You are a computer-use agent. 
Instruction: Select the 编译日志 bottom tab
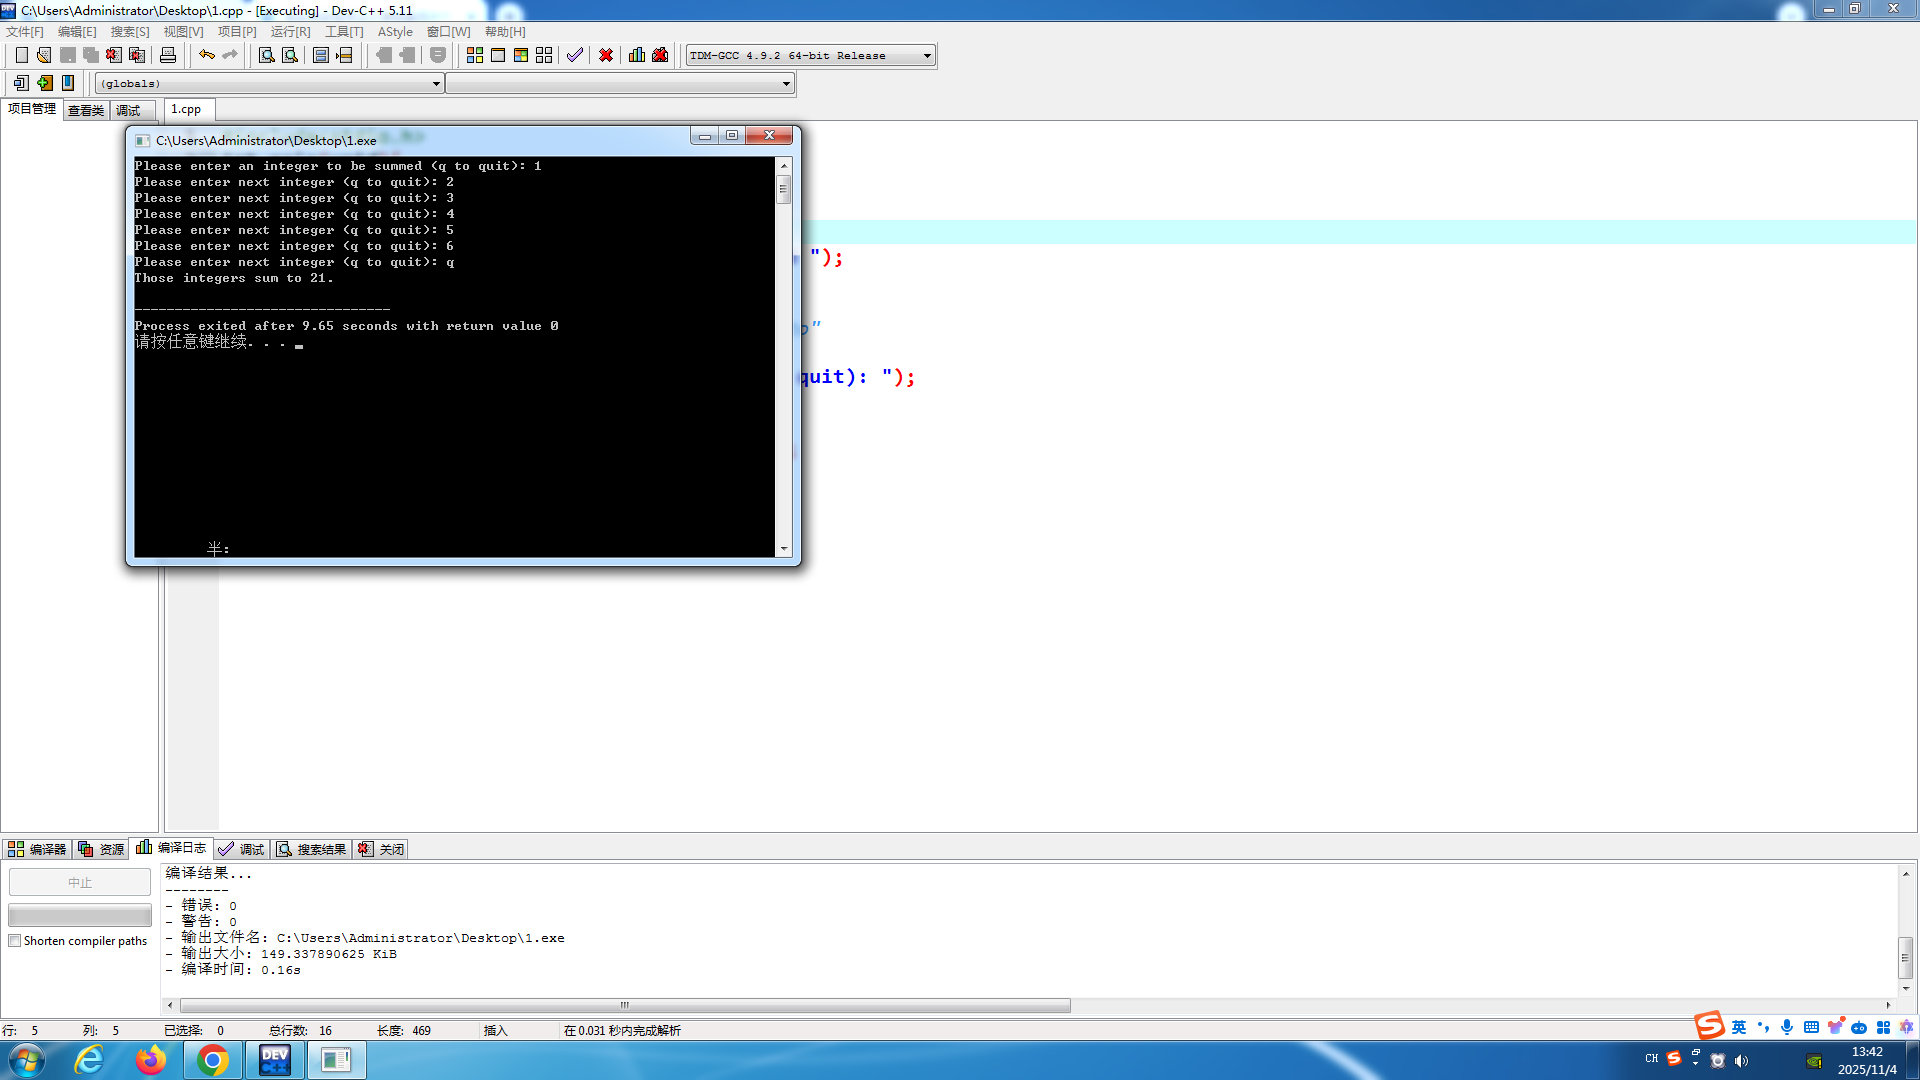pyautogui.click(x=172, y=848)
